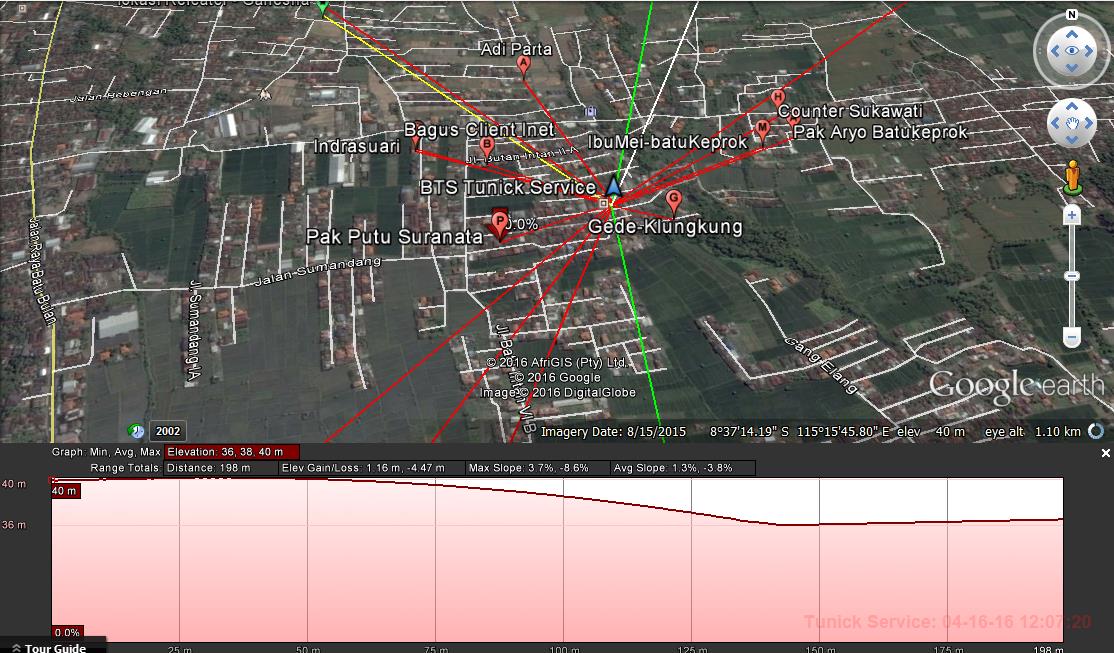Viewport: 1114px width, 653px height.
Task: Open the historical imagery clock icon
Action: tap(136, 431)
